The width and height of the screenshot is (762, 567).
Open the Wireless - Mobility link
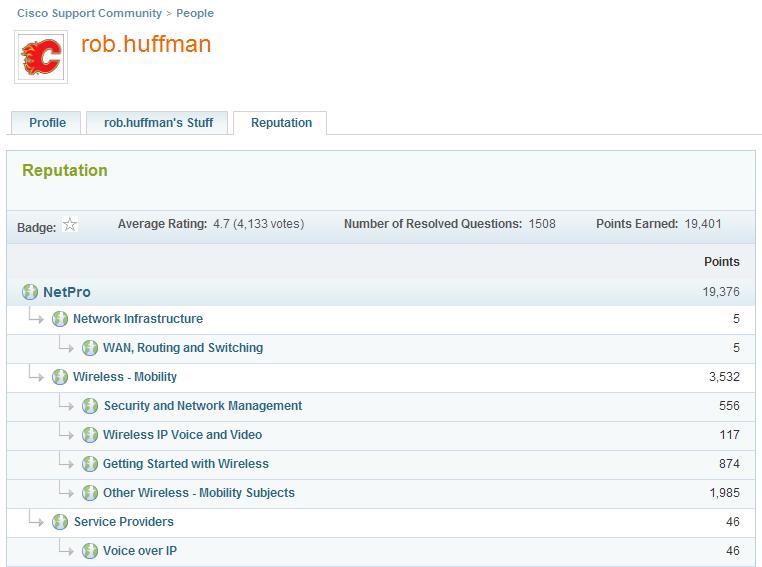click(125, 377)
